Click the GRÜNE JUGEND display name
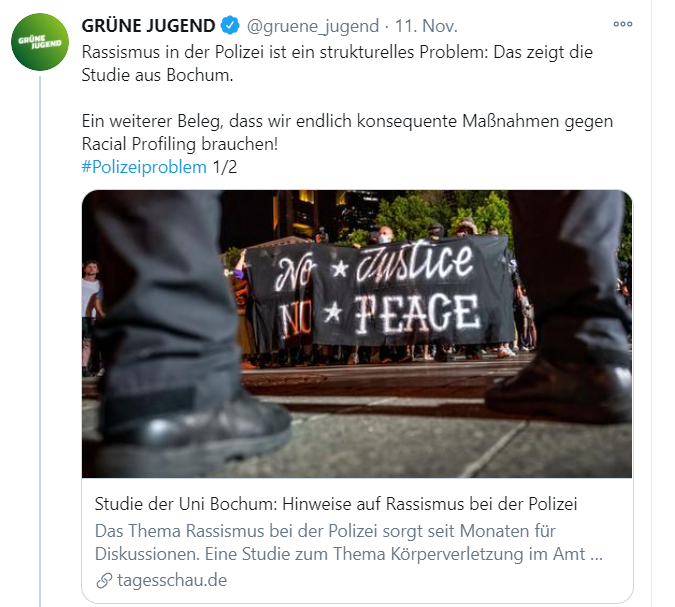The height and width of the screenshot is (607, 675). [148, 26]
